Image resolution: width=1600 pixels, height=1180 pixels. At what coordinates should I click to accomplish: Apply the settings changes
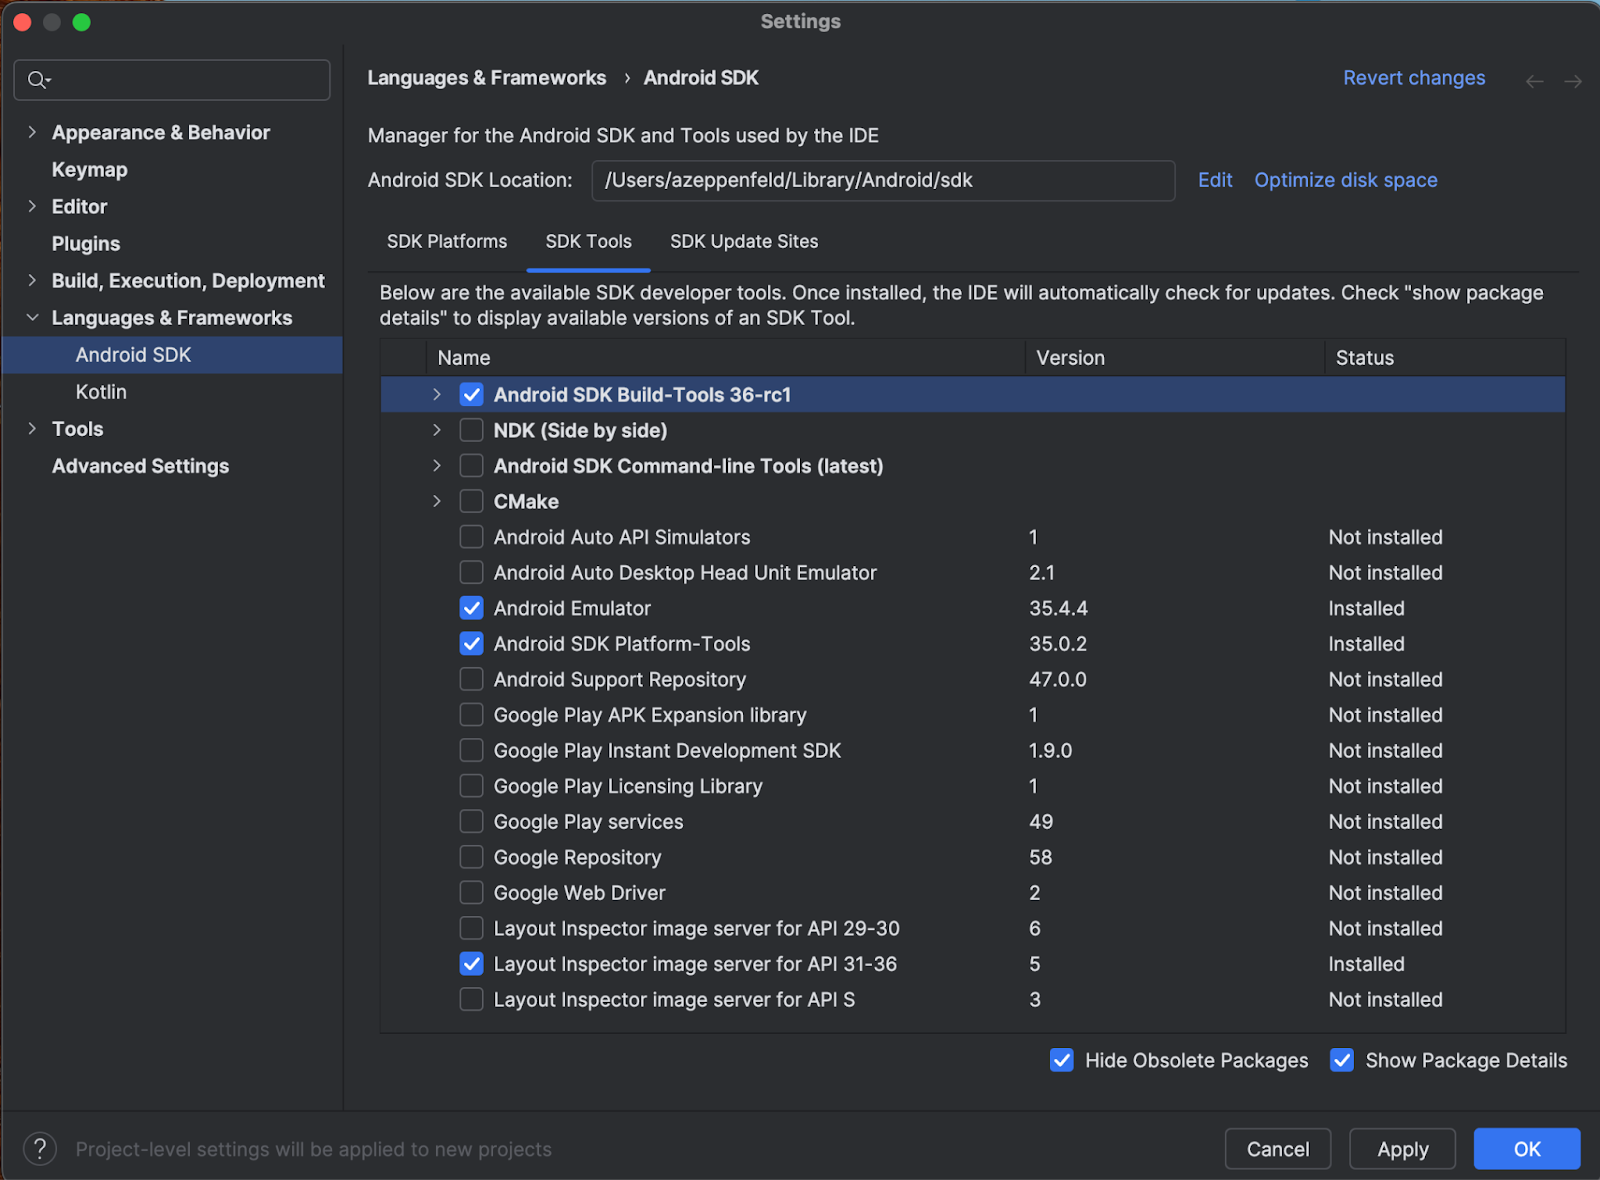(1402, 1148)
